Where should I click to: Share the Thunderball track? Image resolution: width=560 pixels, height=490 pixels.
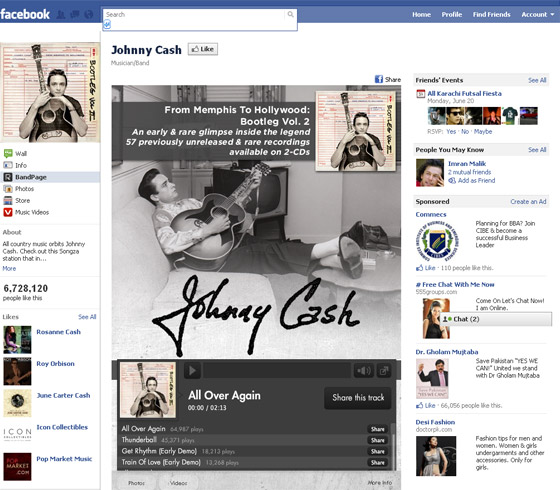click(378, 440)
